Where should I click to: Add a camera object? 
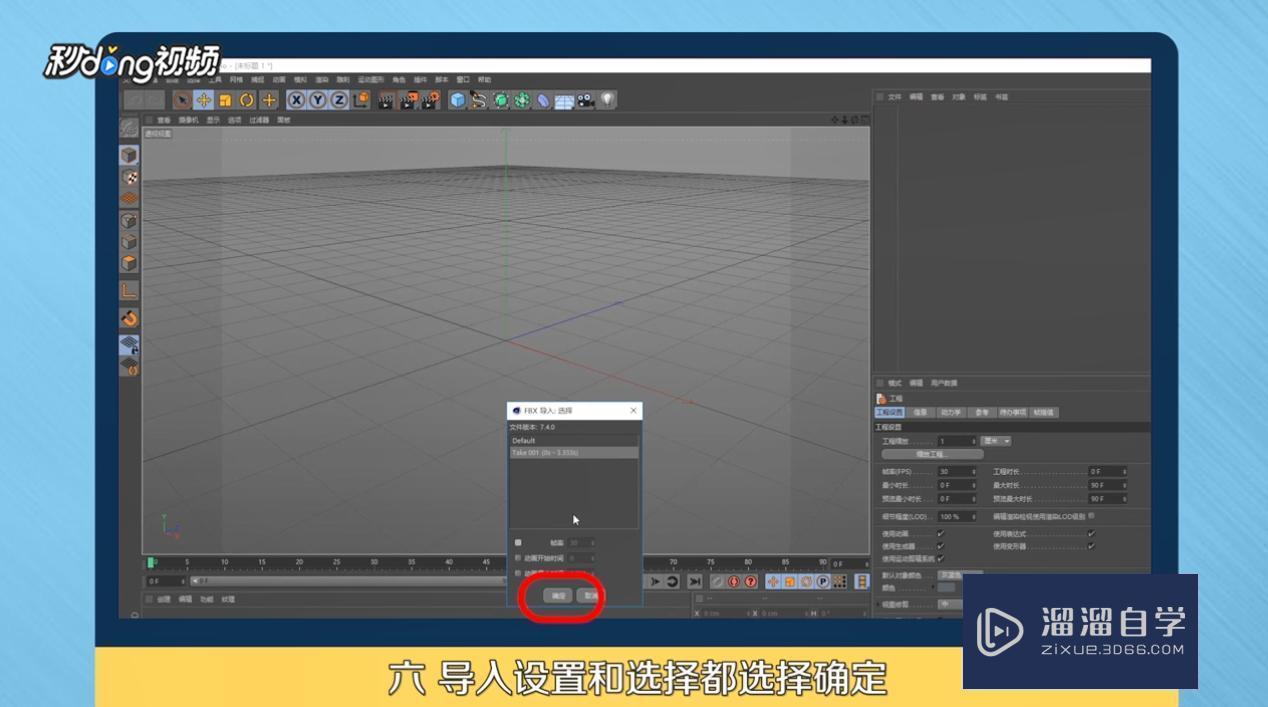[586, 100]
